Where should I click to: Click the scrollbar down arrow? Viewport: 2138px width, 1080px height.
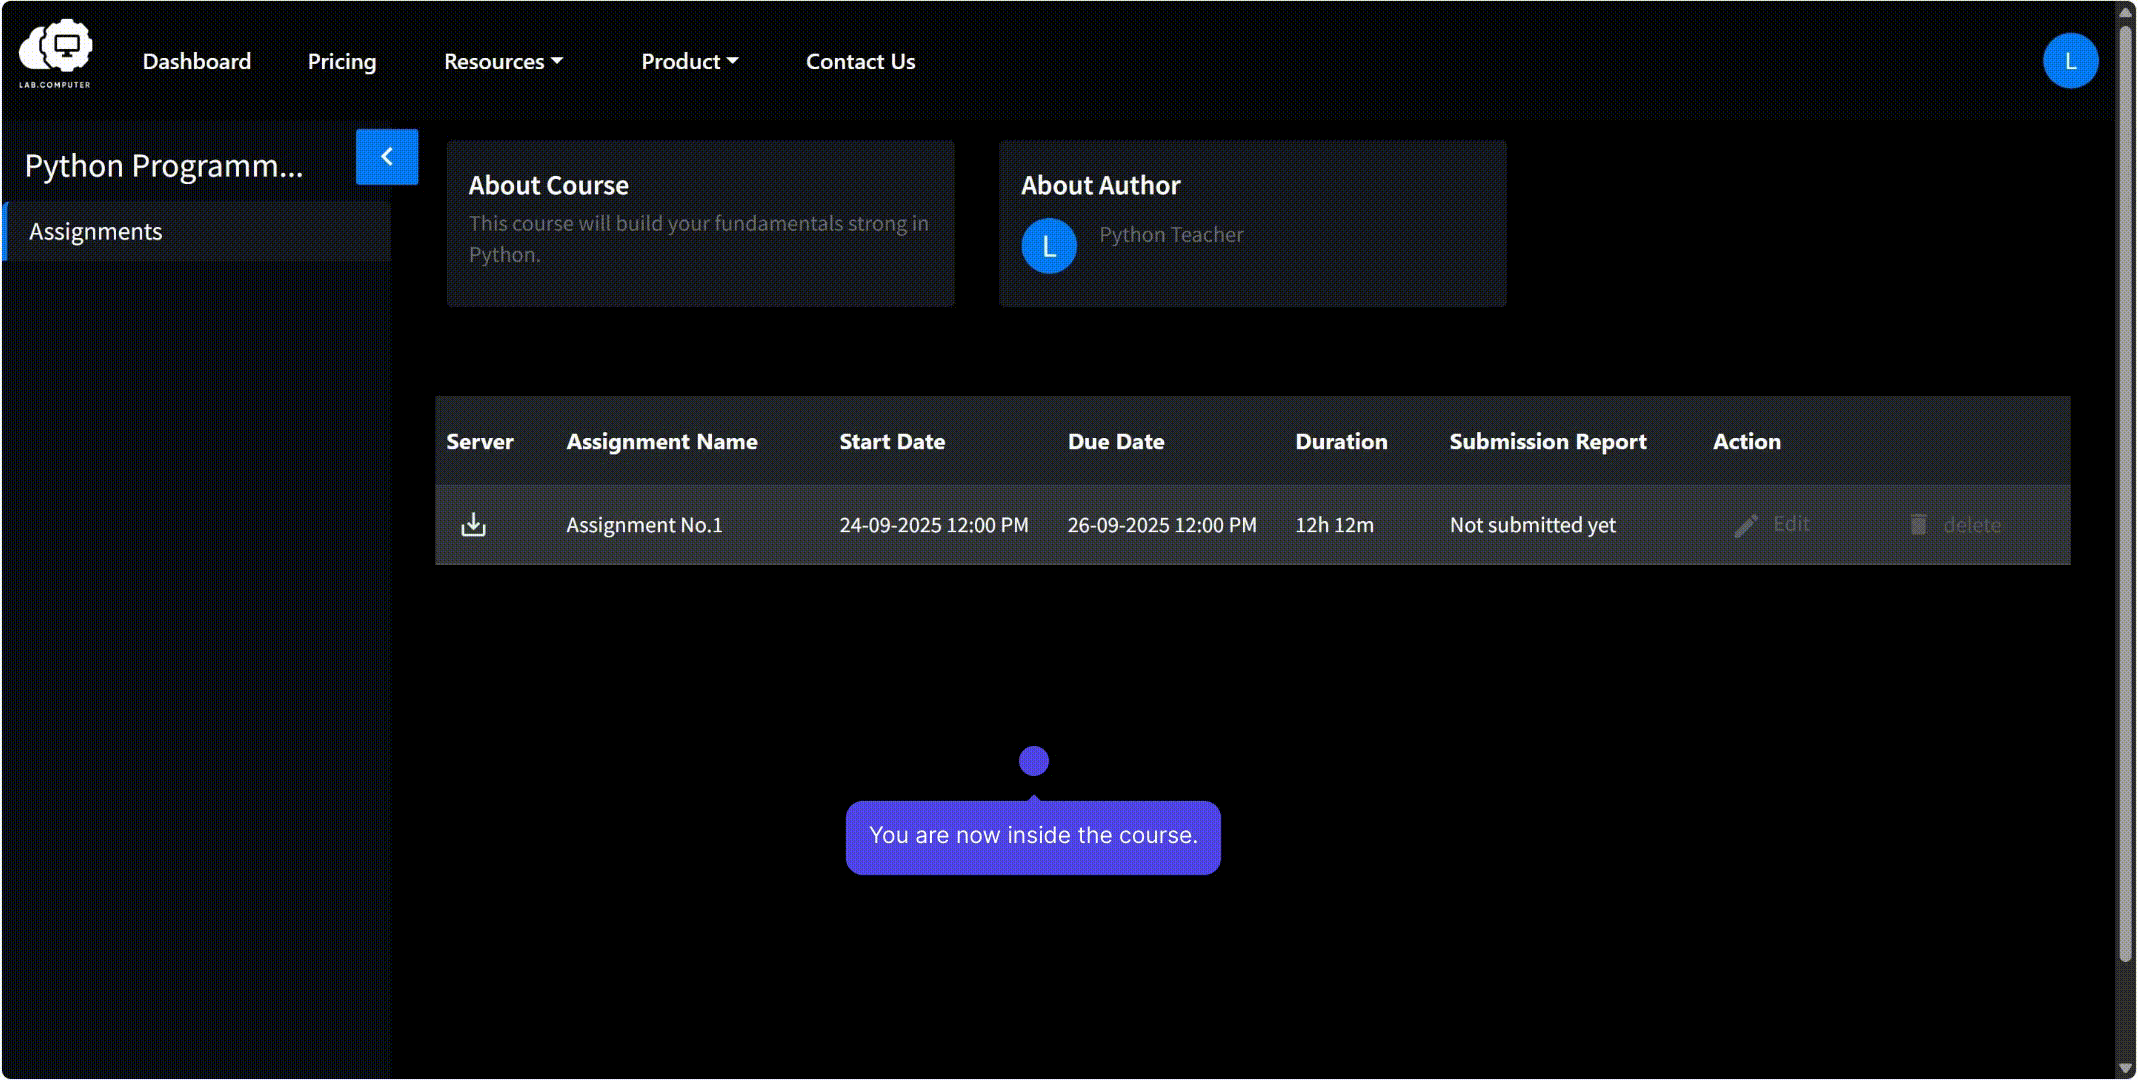click(x=2125, y=1069)
